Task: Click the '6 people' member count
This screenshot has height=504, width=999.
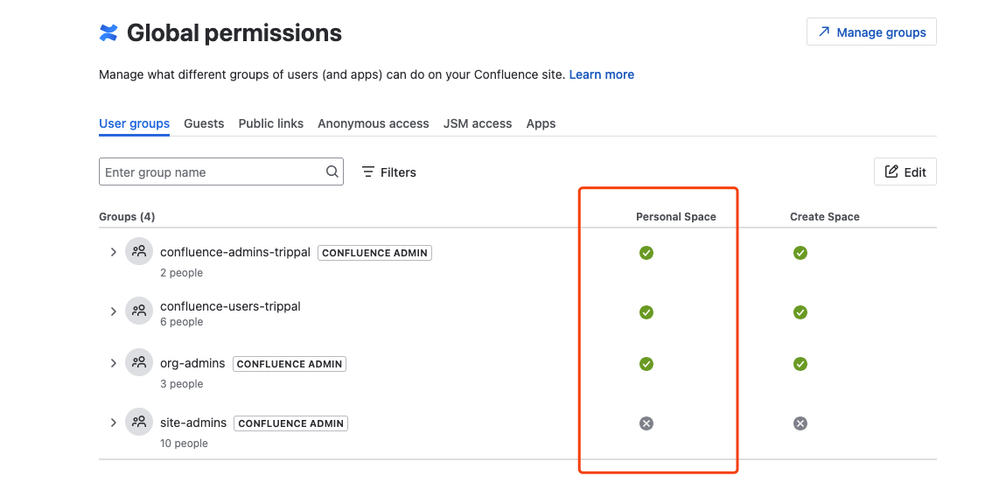Action: 182,322
